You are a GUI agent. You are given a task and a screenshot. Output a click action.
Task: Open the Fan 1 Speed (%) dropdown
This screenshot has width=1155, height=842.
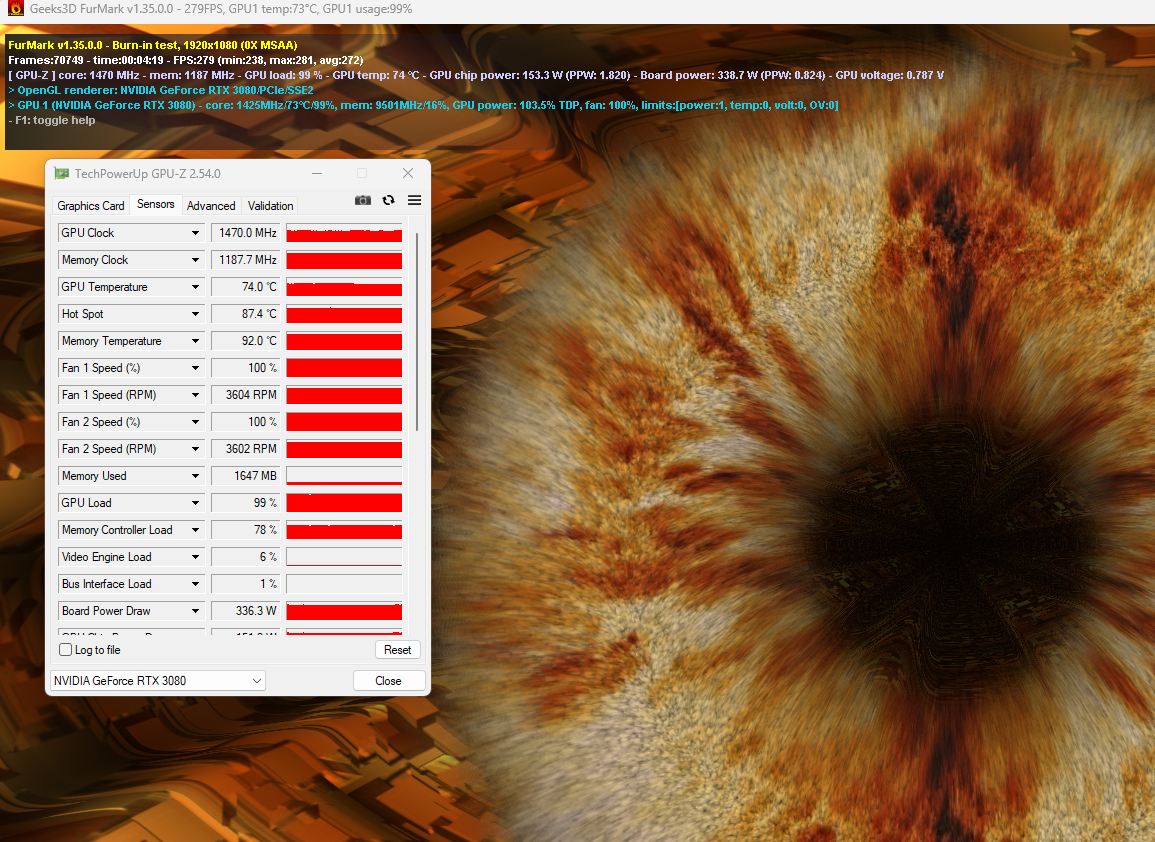tap(195, 368)
